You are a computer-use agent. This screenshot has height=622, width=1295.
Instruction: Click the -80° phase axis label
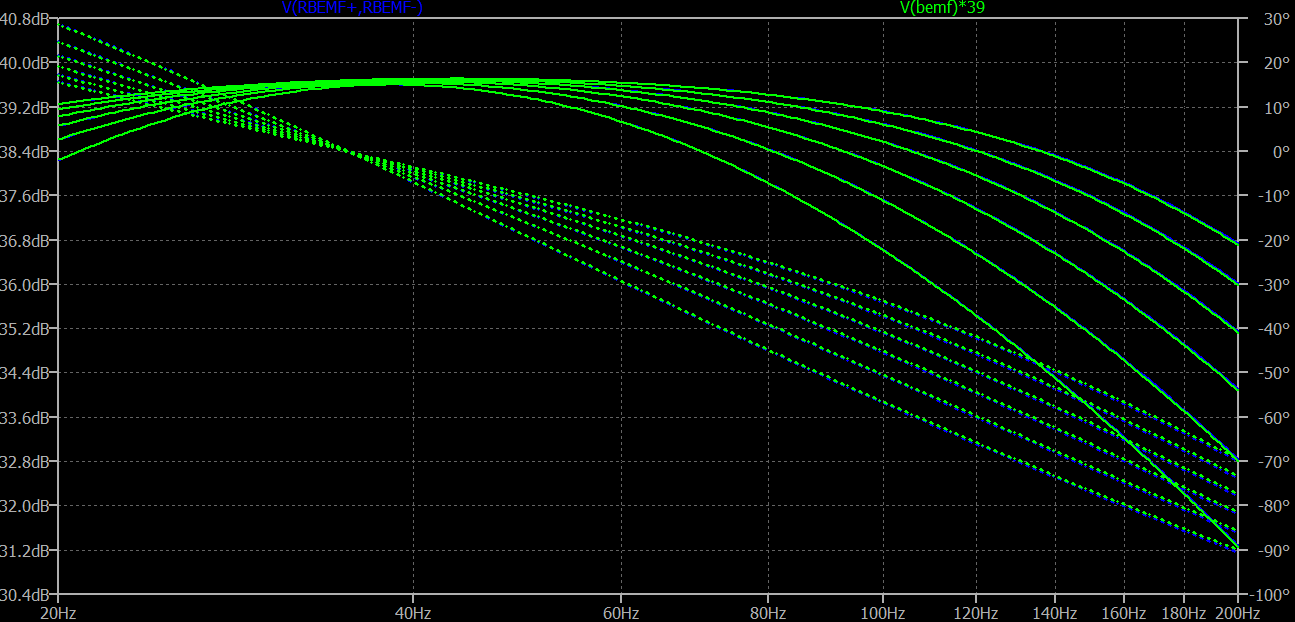point(1273,506)
